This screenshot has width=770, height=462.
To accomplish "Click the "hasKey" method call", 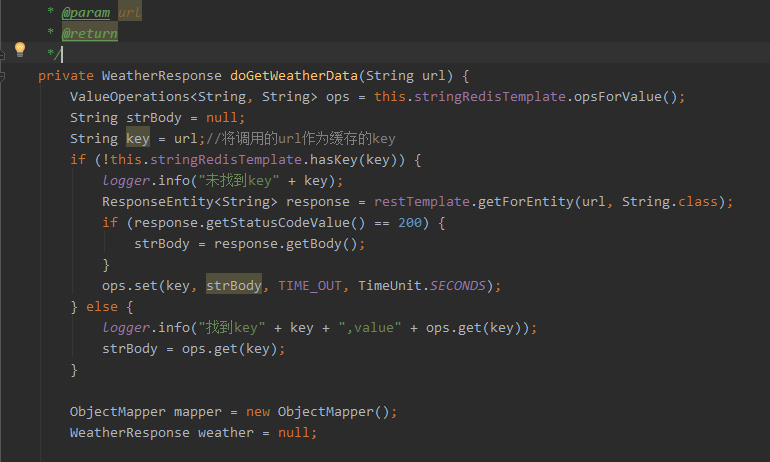I will [333, 160].
